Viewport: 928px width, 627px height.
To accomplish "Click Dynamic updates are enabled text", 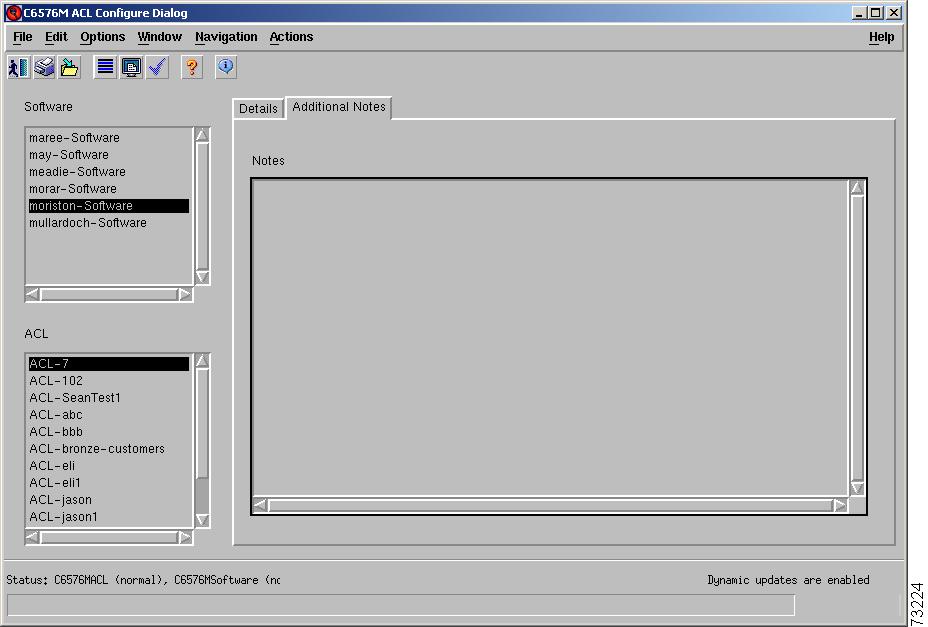I will [x=788, y=580].
